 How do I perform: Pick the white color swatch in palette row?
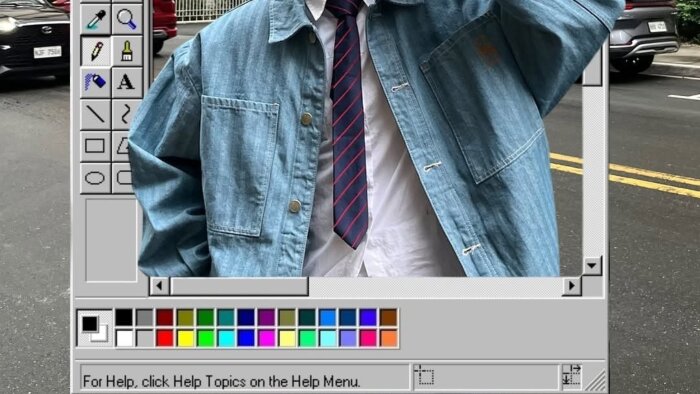[x=124, y=338]
